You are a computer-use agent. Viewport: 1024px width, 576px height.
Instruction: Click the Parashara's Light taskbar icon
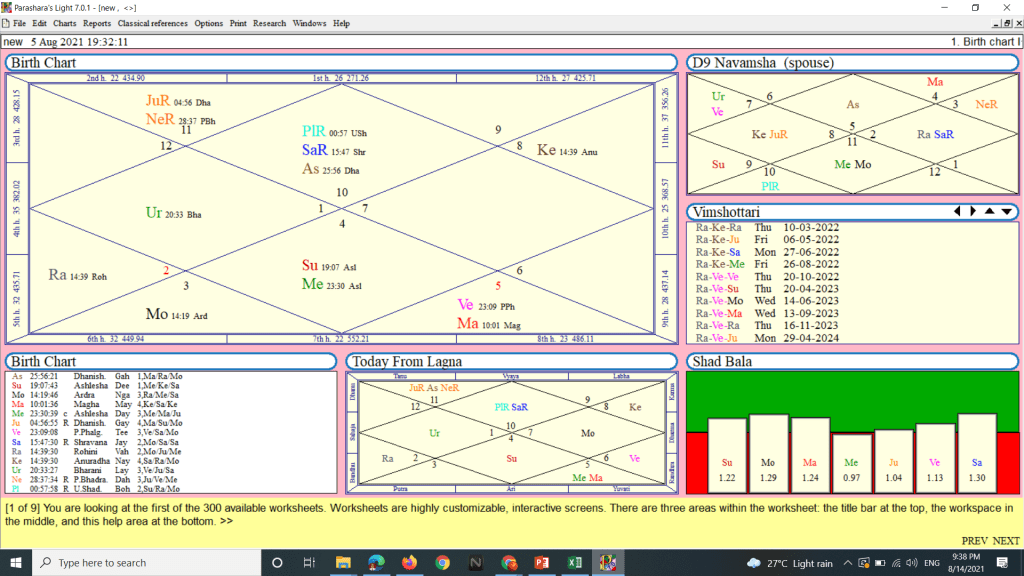(607, 562)
